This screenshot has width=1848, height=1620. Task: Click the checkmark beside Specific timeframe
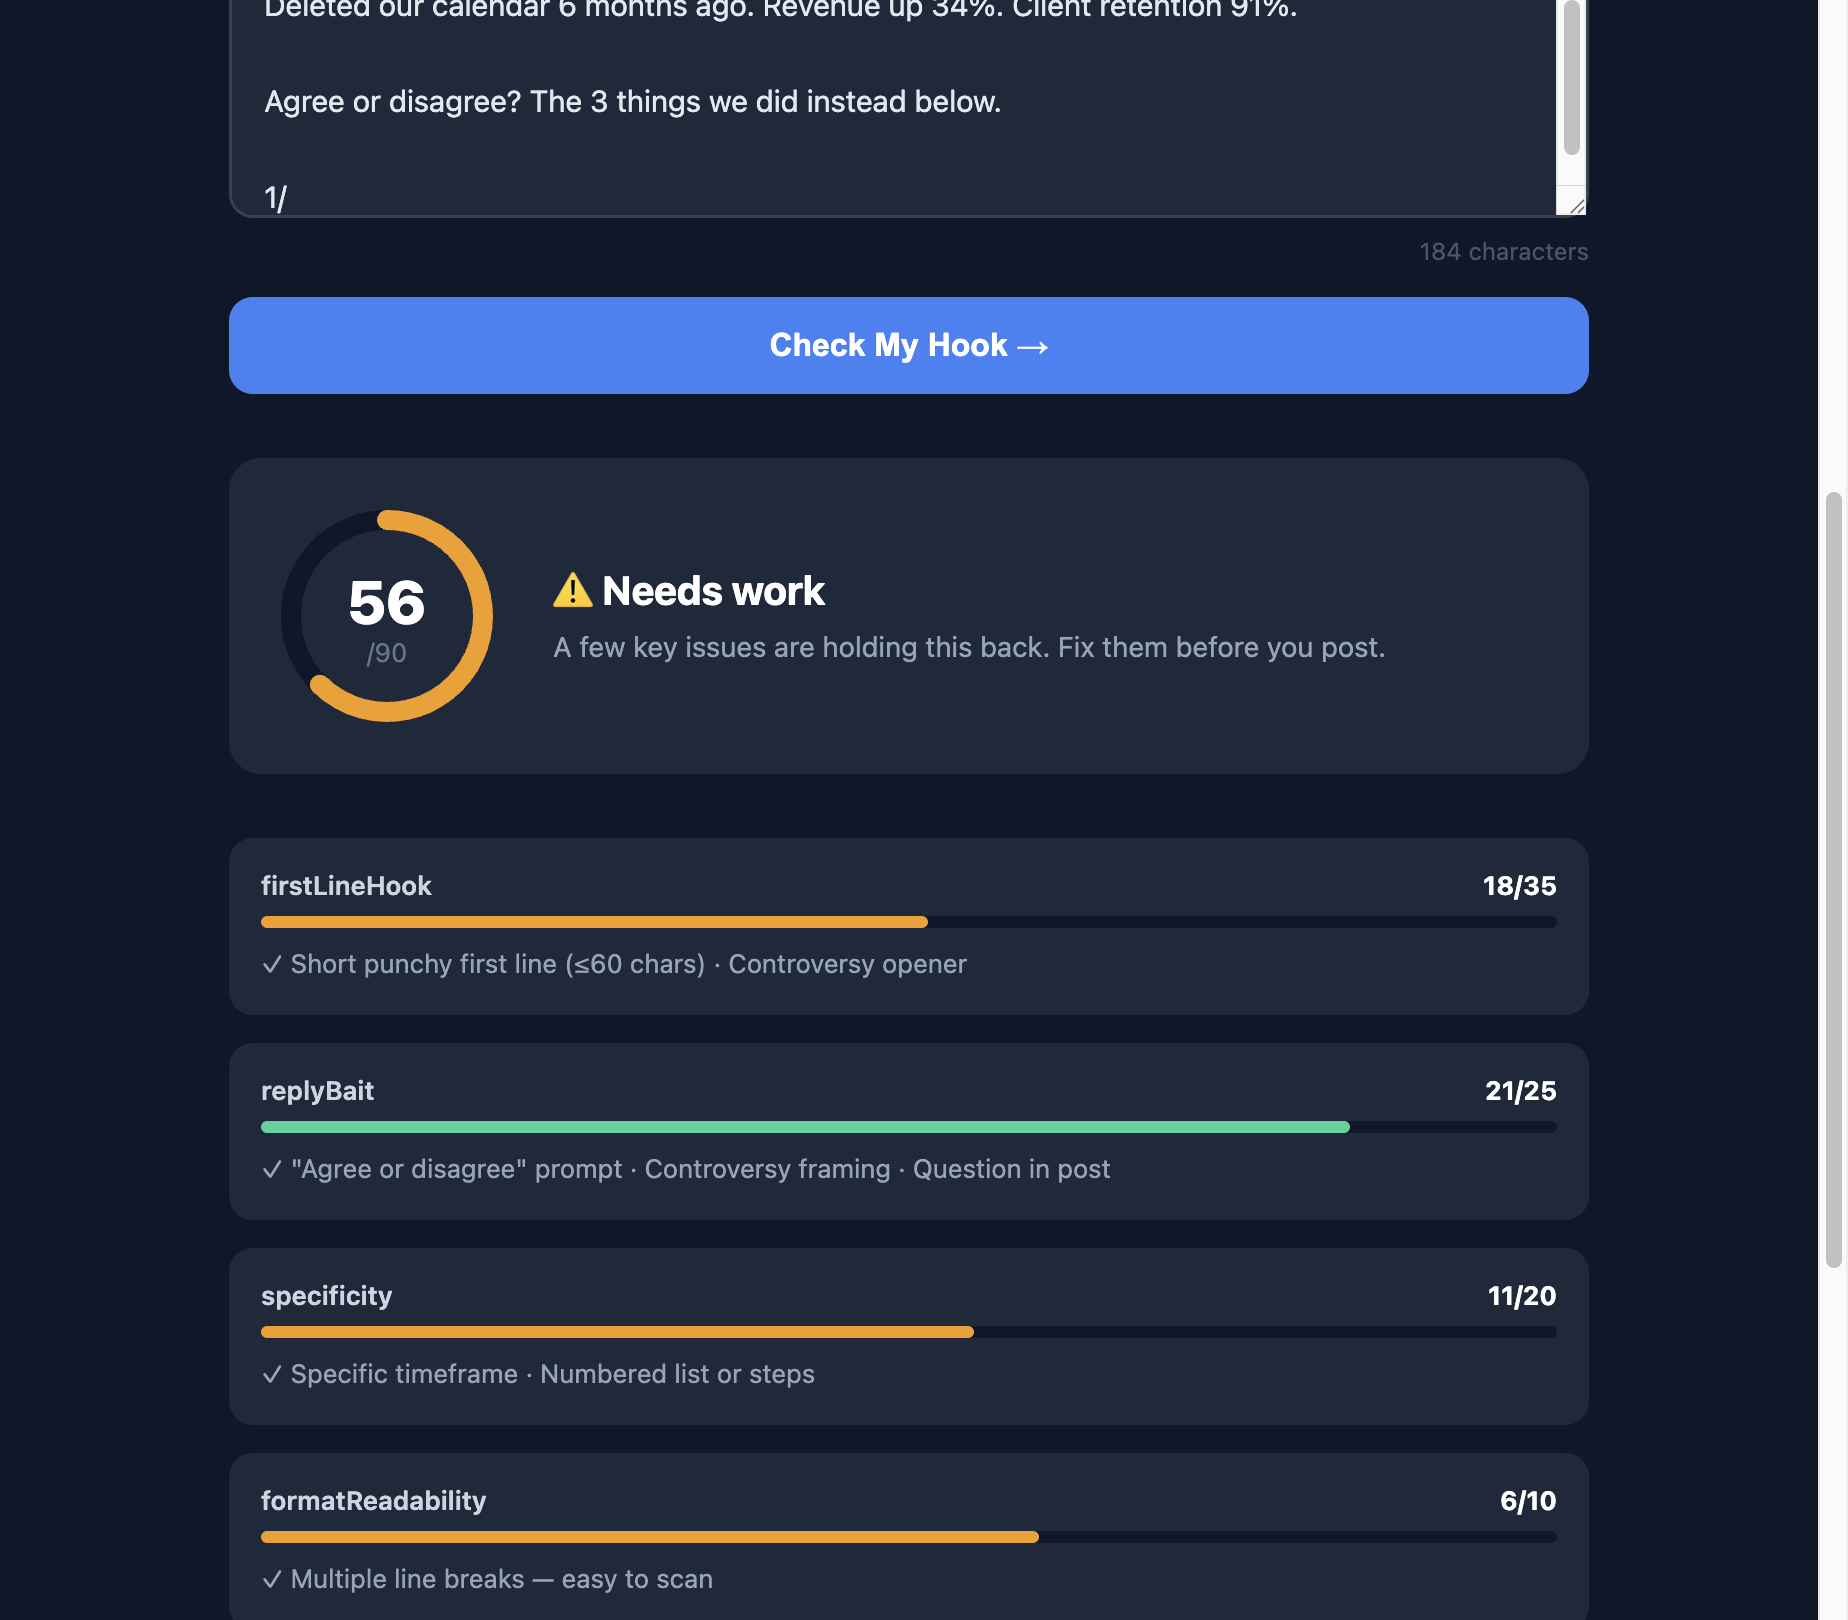(x=272, y=1375)
